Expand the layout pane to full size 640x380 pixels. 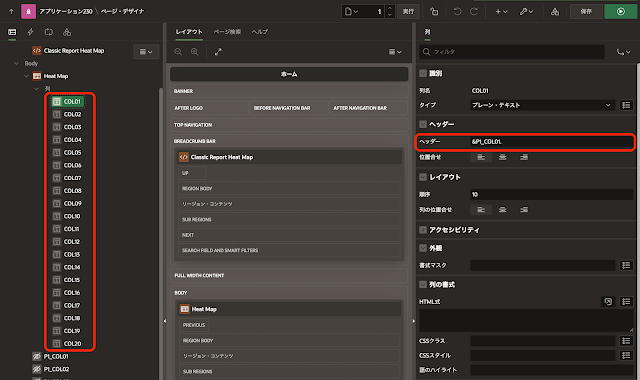tap(218, 52)
